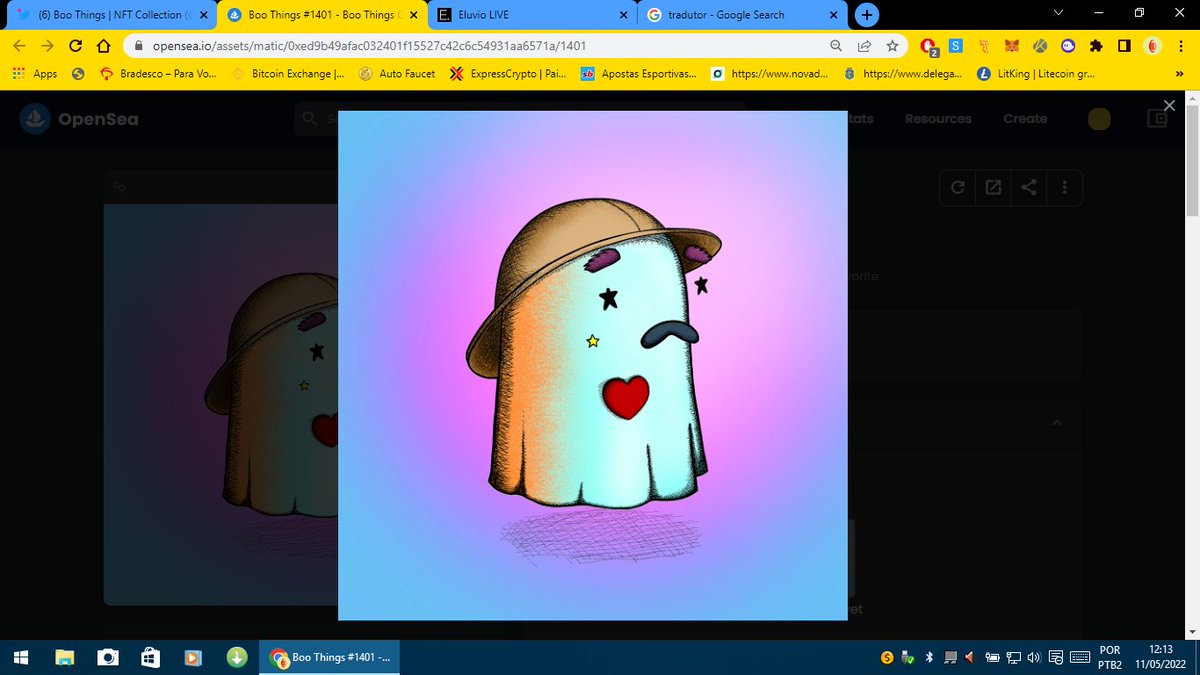Open the green download app on taskbar

[x=237, y=657]
